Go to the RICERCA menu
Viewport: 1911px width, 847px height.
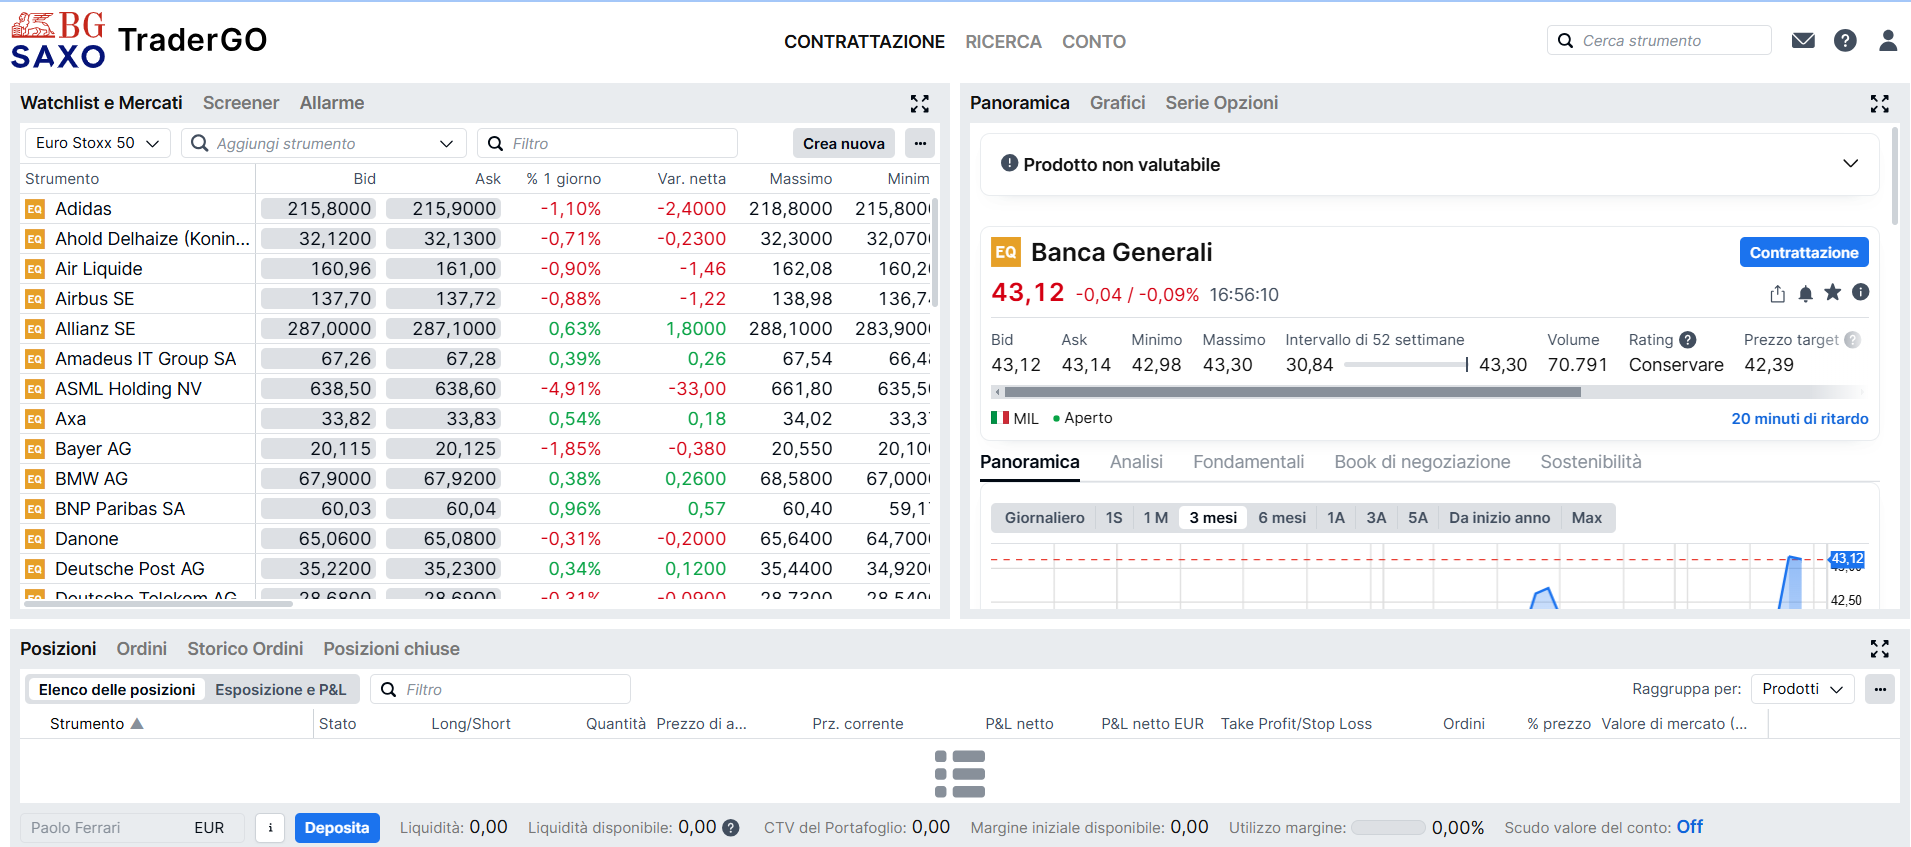pyautogui.click(x=1003, y=42)
